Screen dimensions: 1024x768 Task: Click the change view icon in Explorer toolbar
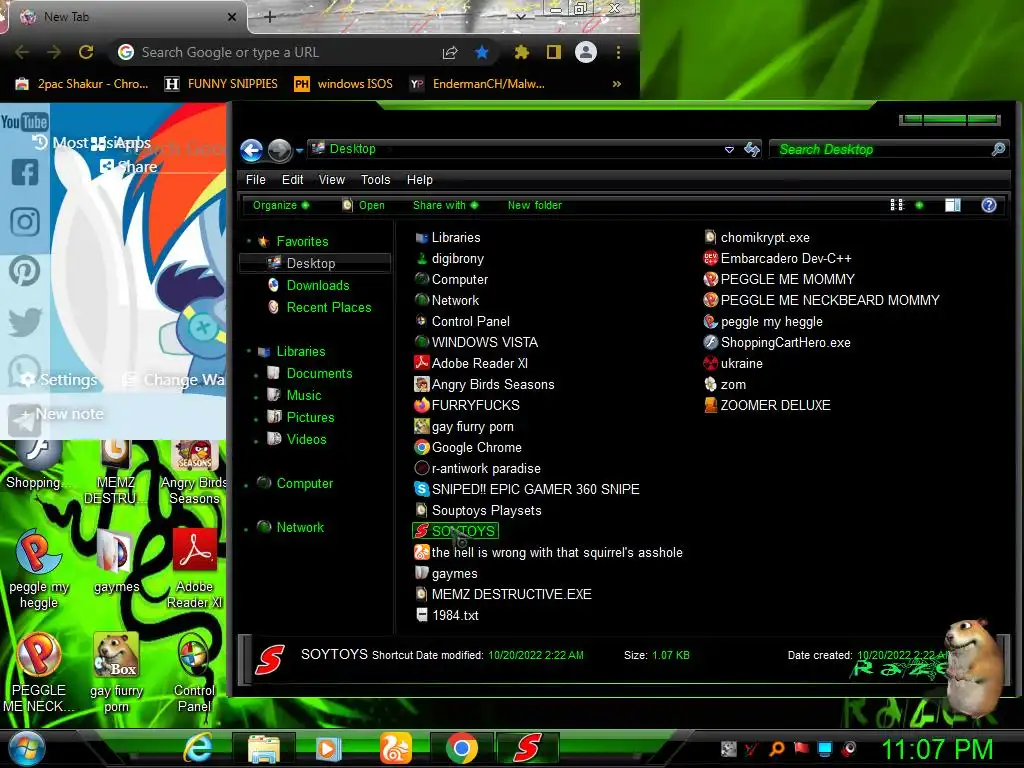tap(897, 205)
